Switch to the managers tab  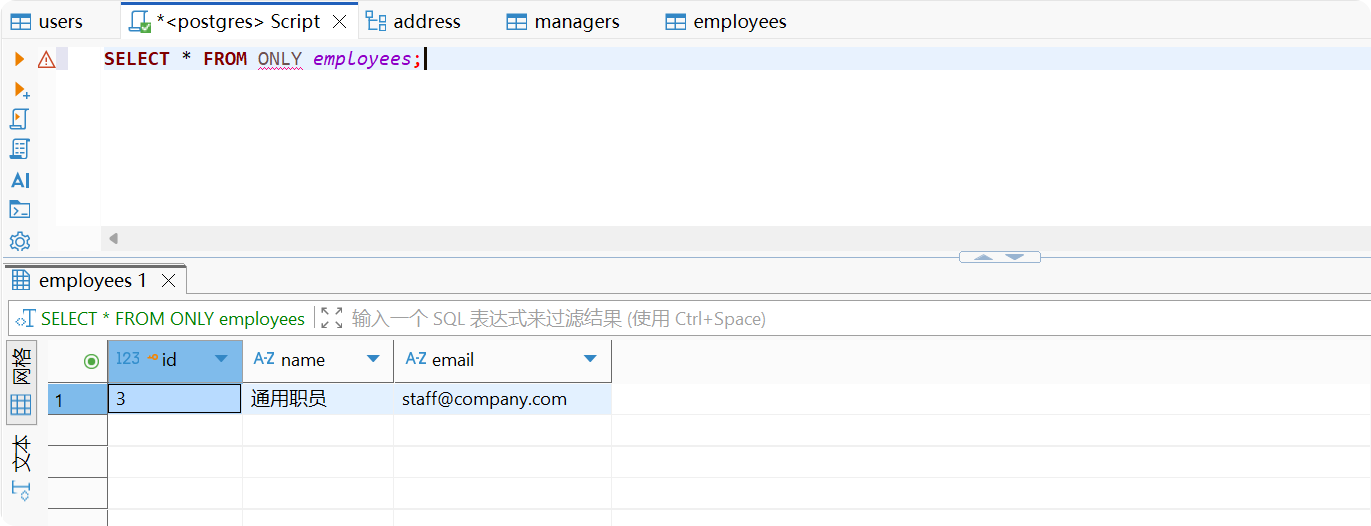[x=563, y=21]
